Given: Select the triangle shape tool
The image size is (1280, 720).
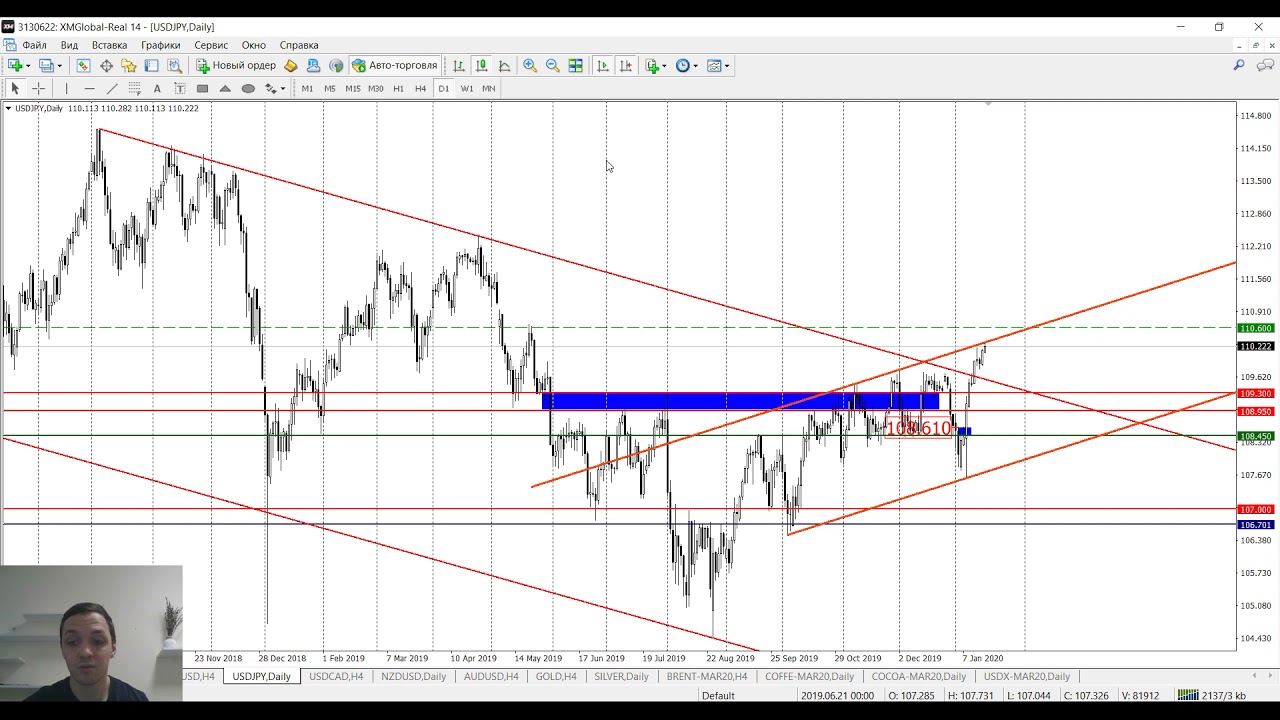Looking at the screenshot, I should pos(225,88).
